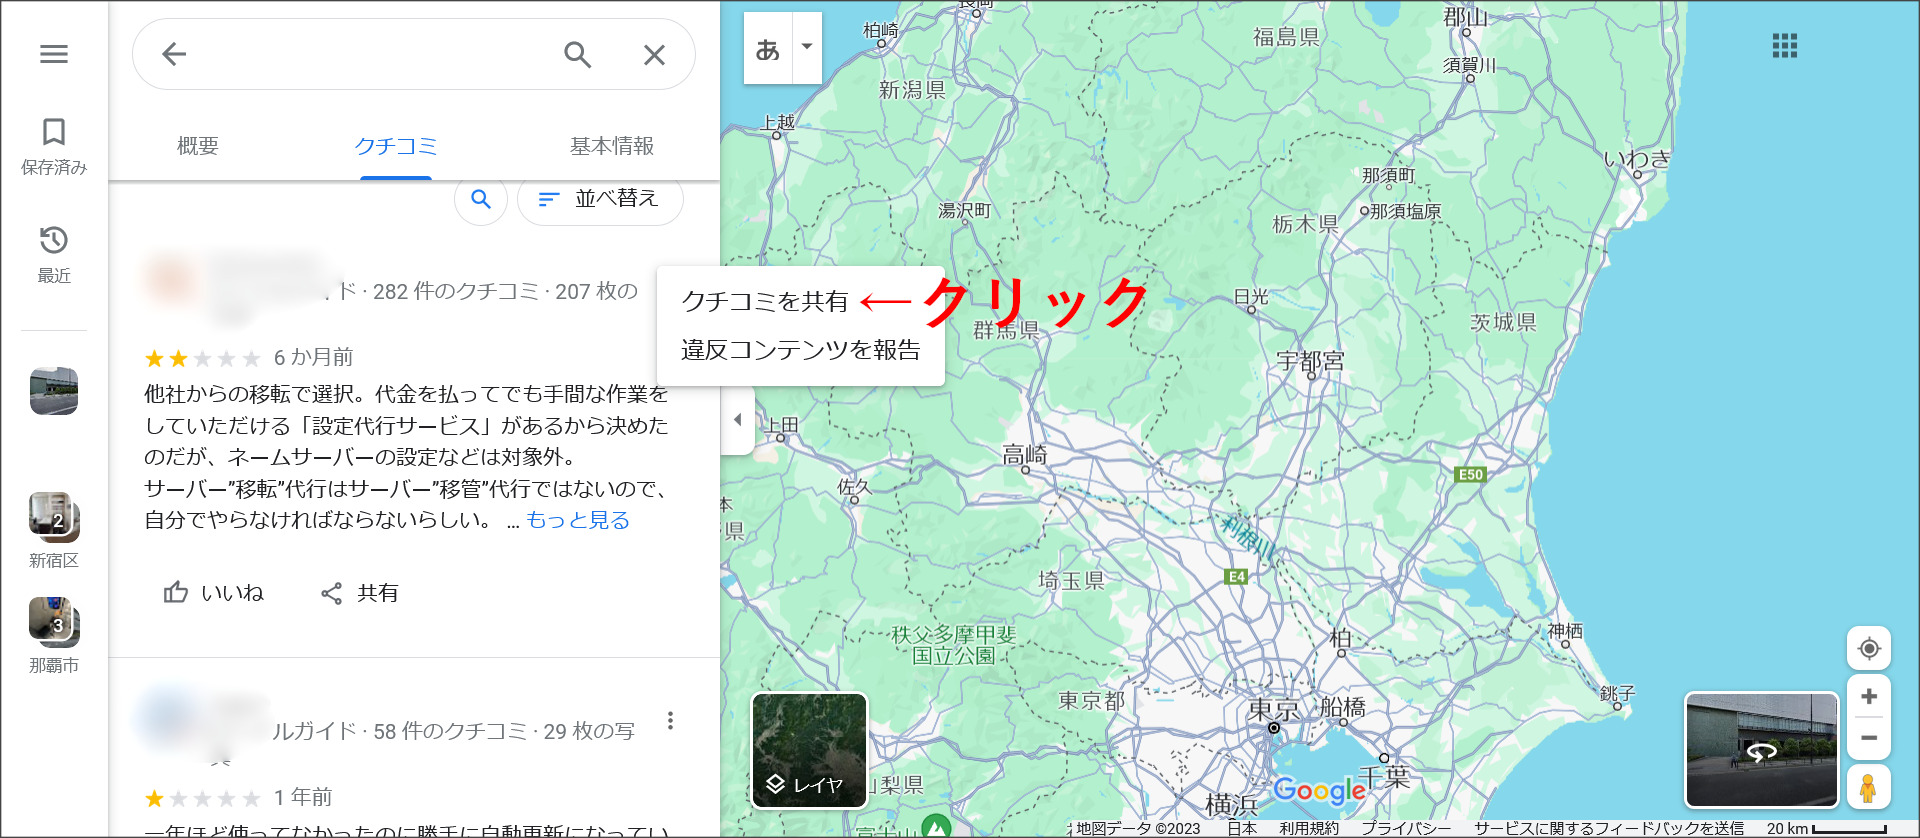Open the recent history icon

click(x=54, y=254)
